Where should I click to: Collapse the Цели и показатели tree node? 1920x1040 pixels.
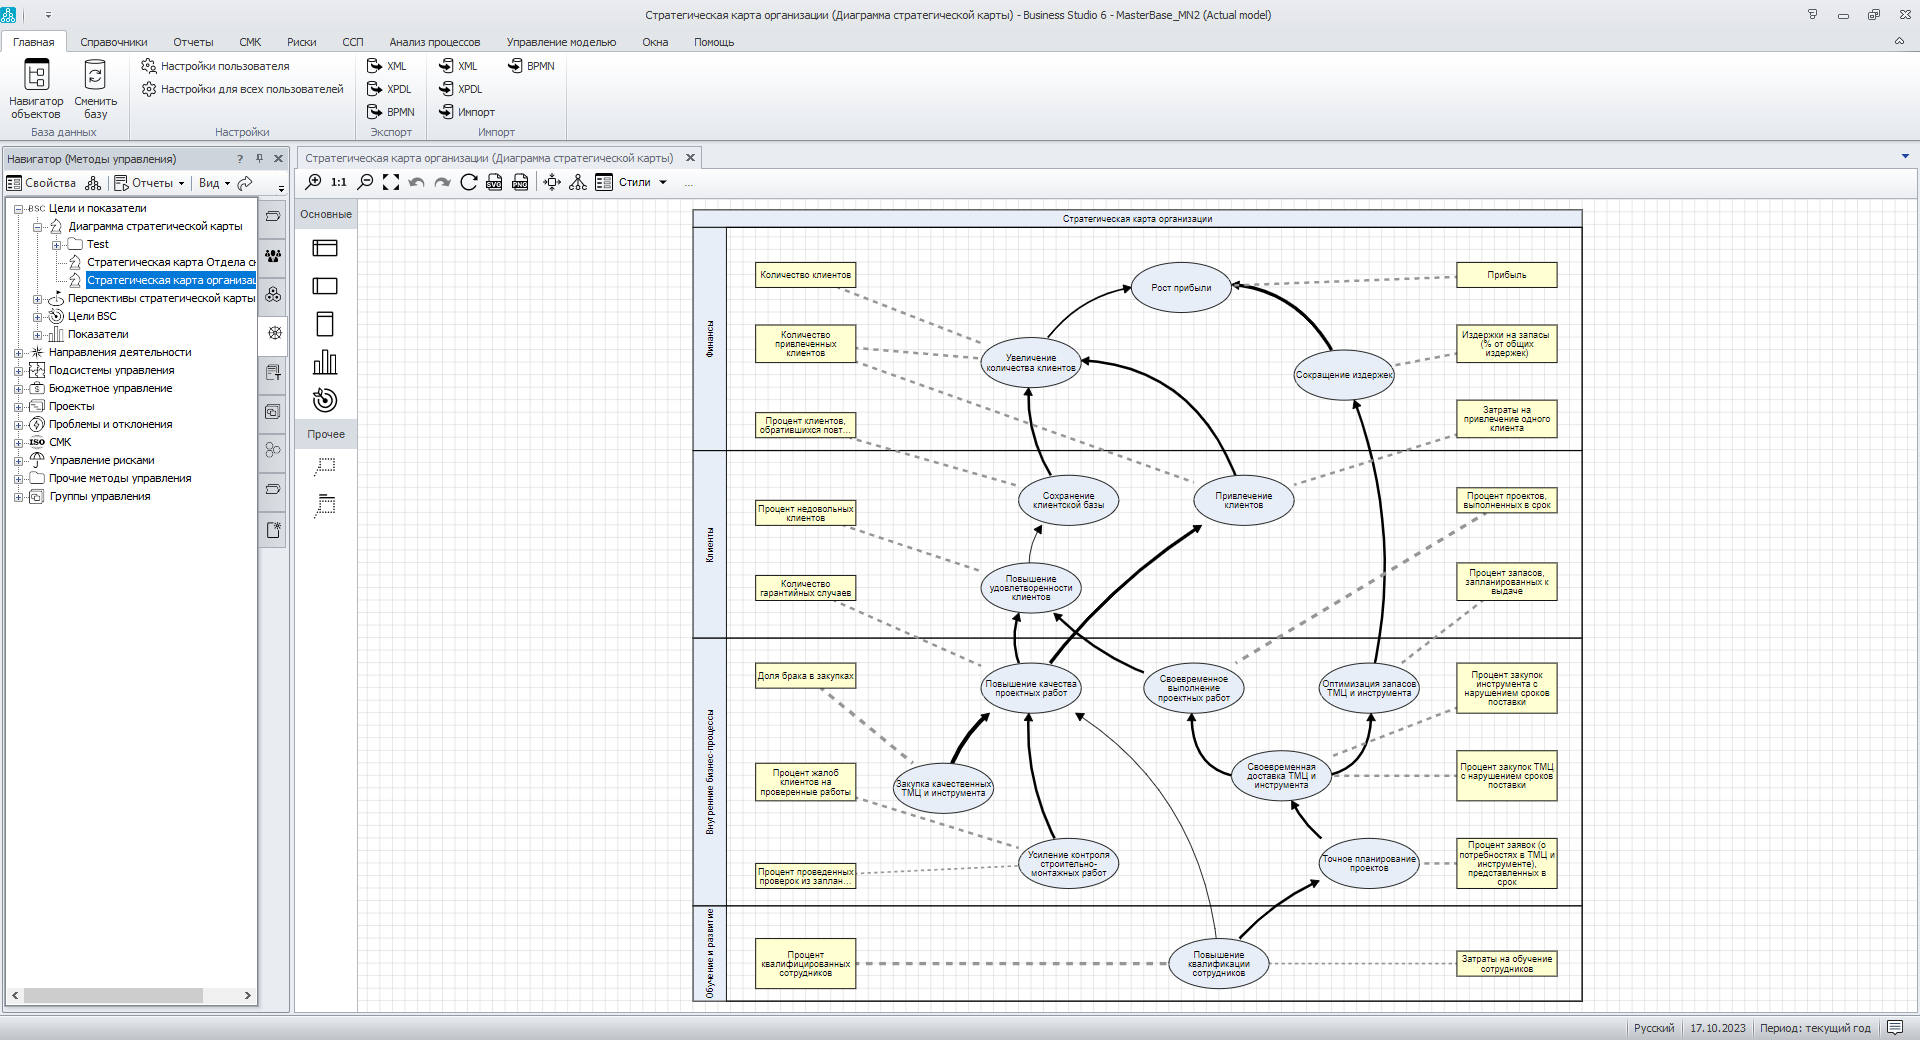18,209
